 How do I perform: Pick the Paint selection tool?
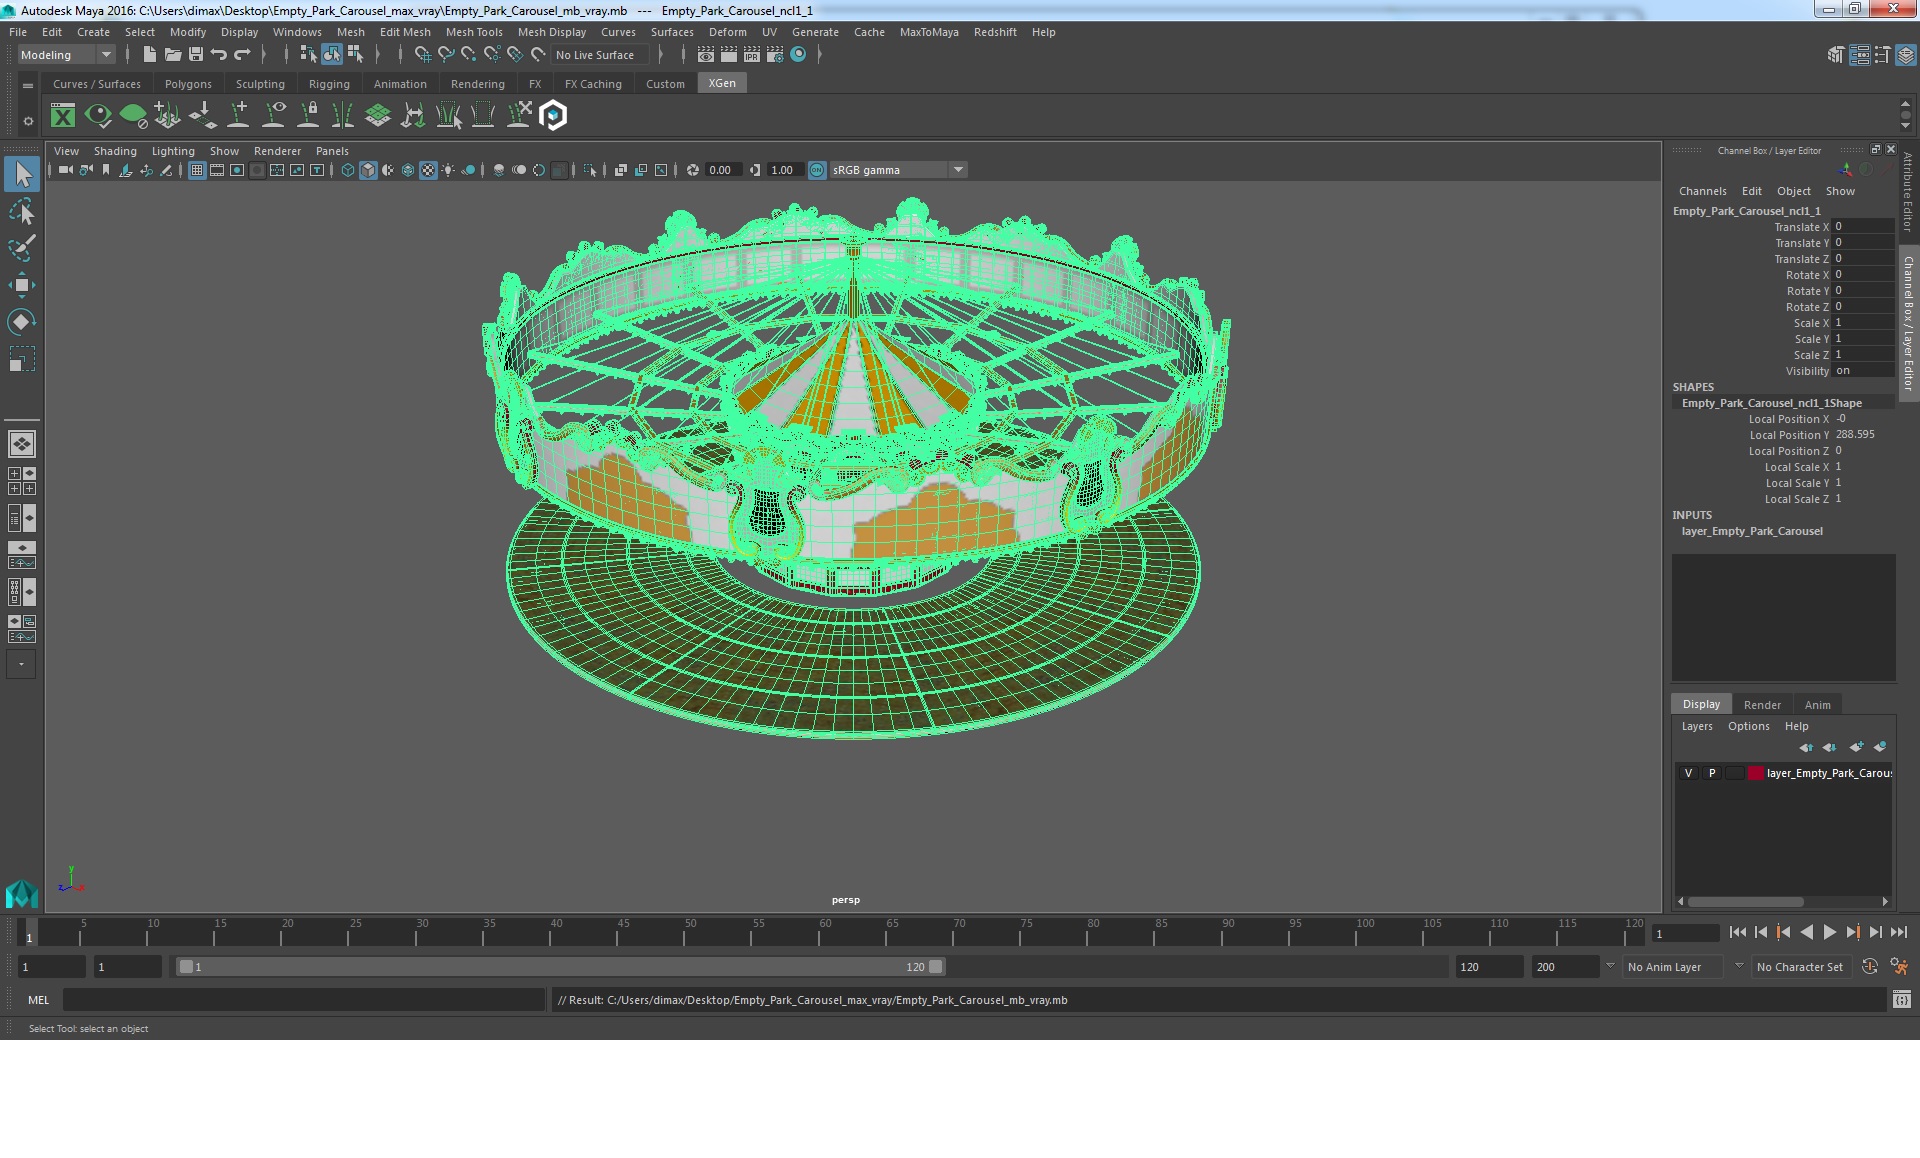coord(21,248)
